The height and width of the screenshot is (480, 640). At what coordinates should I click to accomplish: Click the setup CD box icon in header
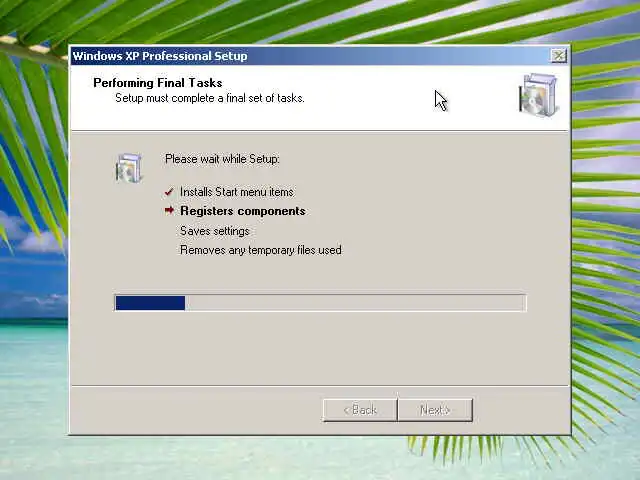[x=538, y=95]
